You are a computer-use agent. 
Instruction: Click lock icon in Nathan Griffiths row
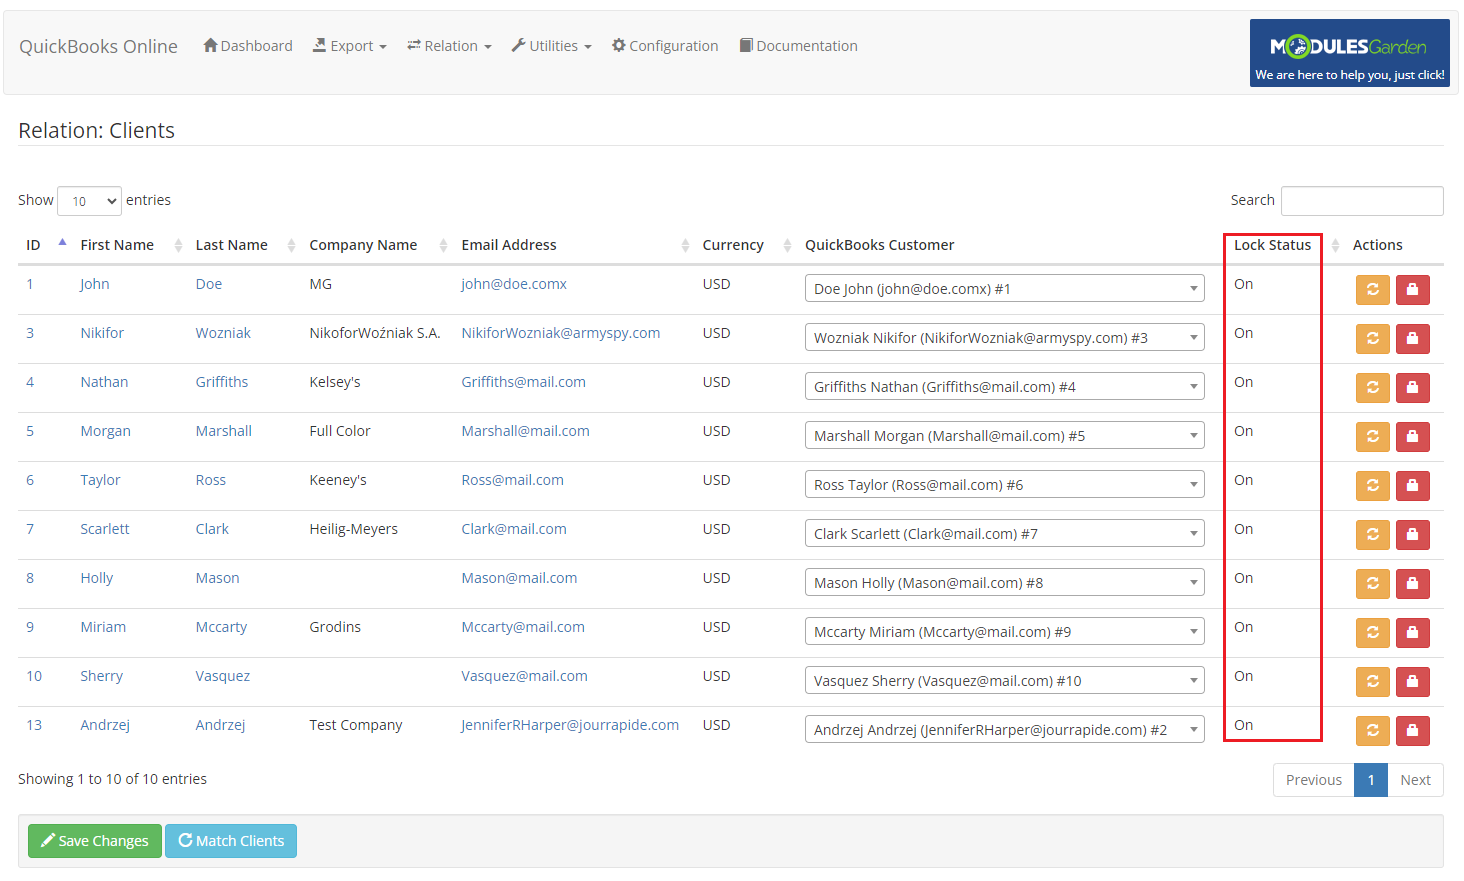click(1412, 387)
